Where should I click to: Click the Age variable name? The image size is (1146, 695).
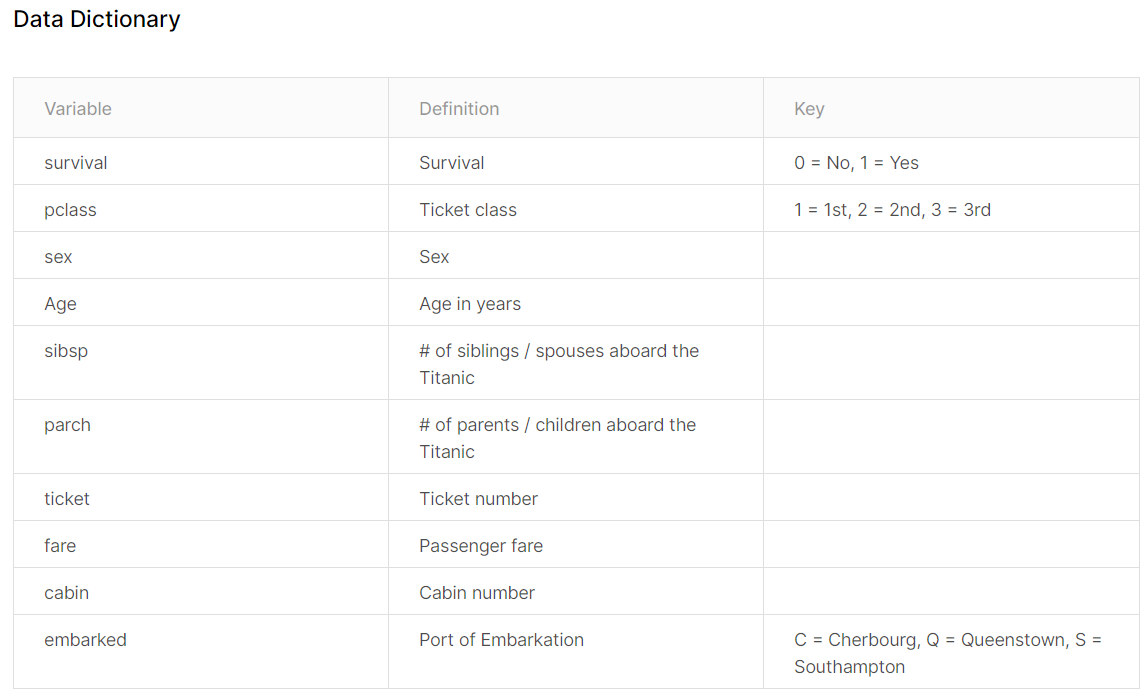pyautogui.click(x=60, y=304)
